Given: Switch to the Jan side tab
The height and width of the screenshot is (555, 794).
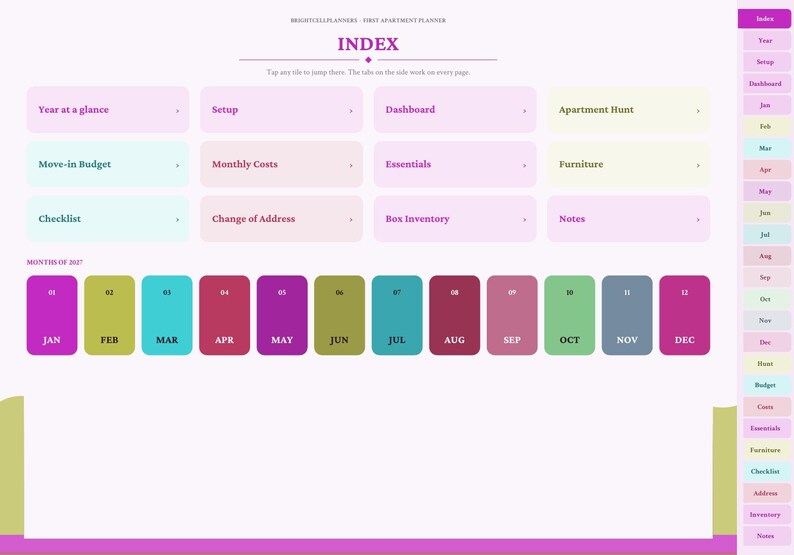Looking at the screenshot, I should tap(767, 105).
